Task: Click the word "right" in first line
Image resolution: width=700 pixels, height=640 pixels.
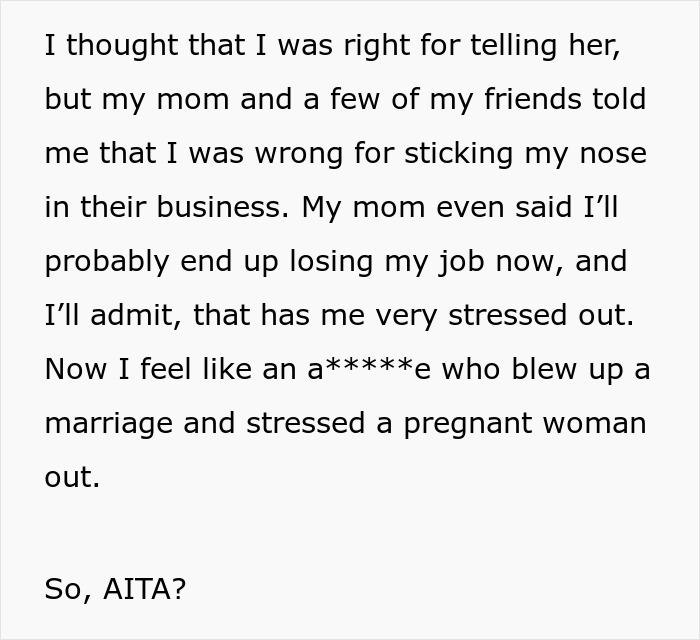Action: pyautogui.click(x=376, y=46)
